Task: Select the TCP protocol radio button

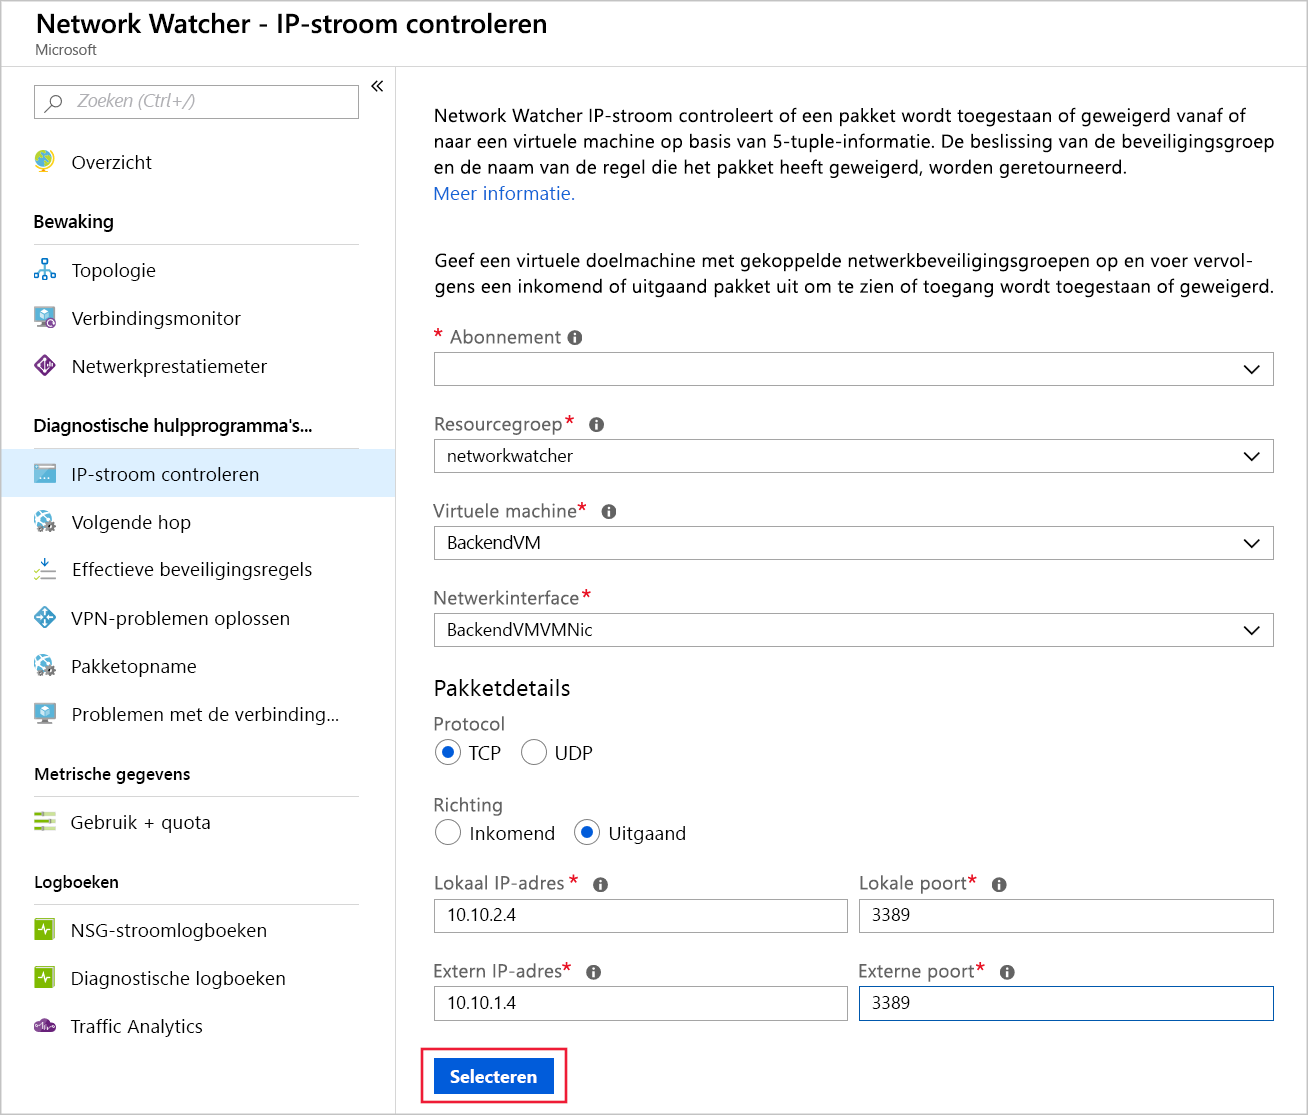Action: pos(448,752)
